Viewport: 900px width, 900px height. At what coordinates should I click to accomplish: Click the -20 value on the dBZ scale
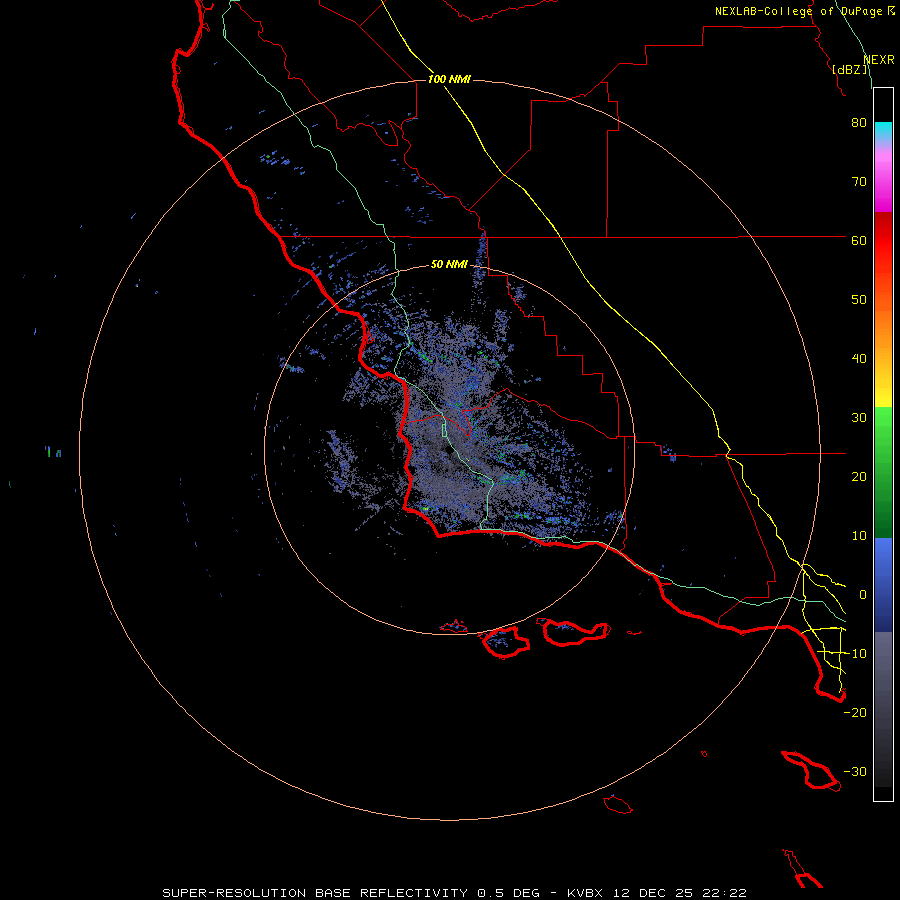pyautogui.click(x=855, y=713)
